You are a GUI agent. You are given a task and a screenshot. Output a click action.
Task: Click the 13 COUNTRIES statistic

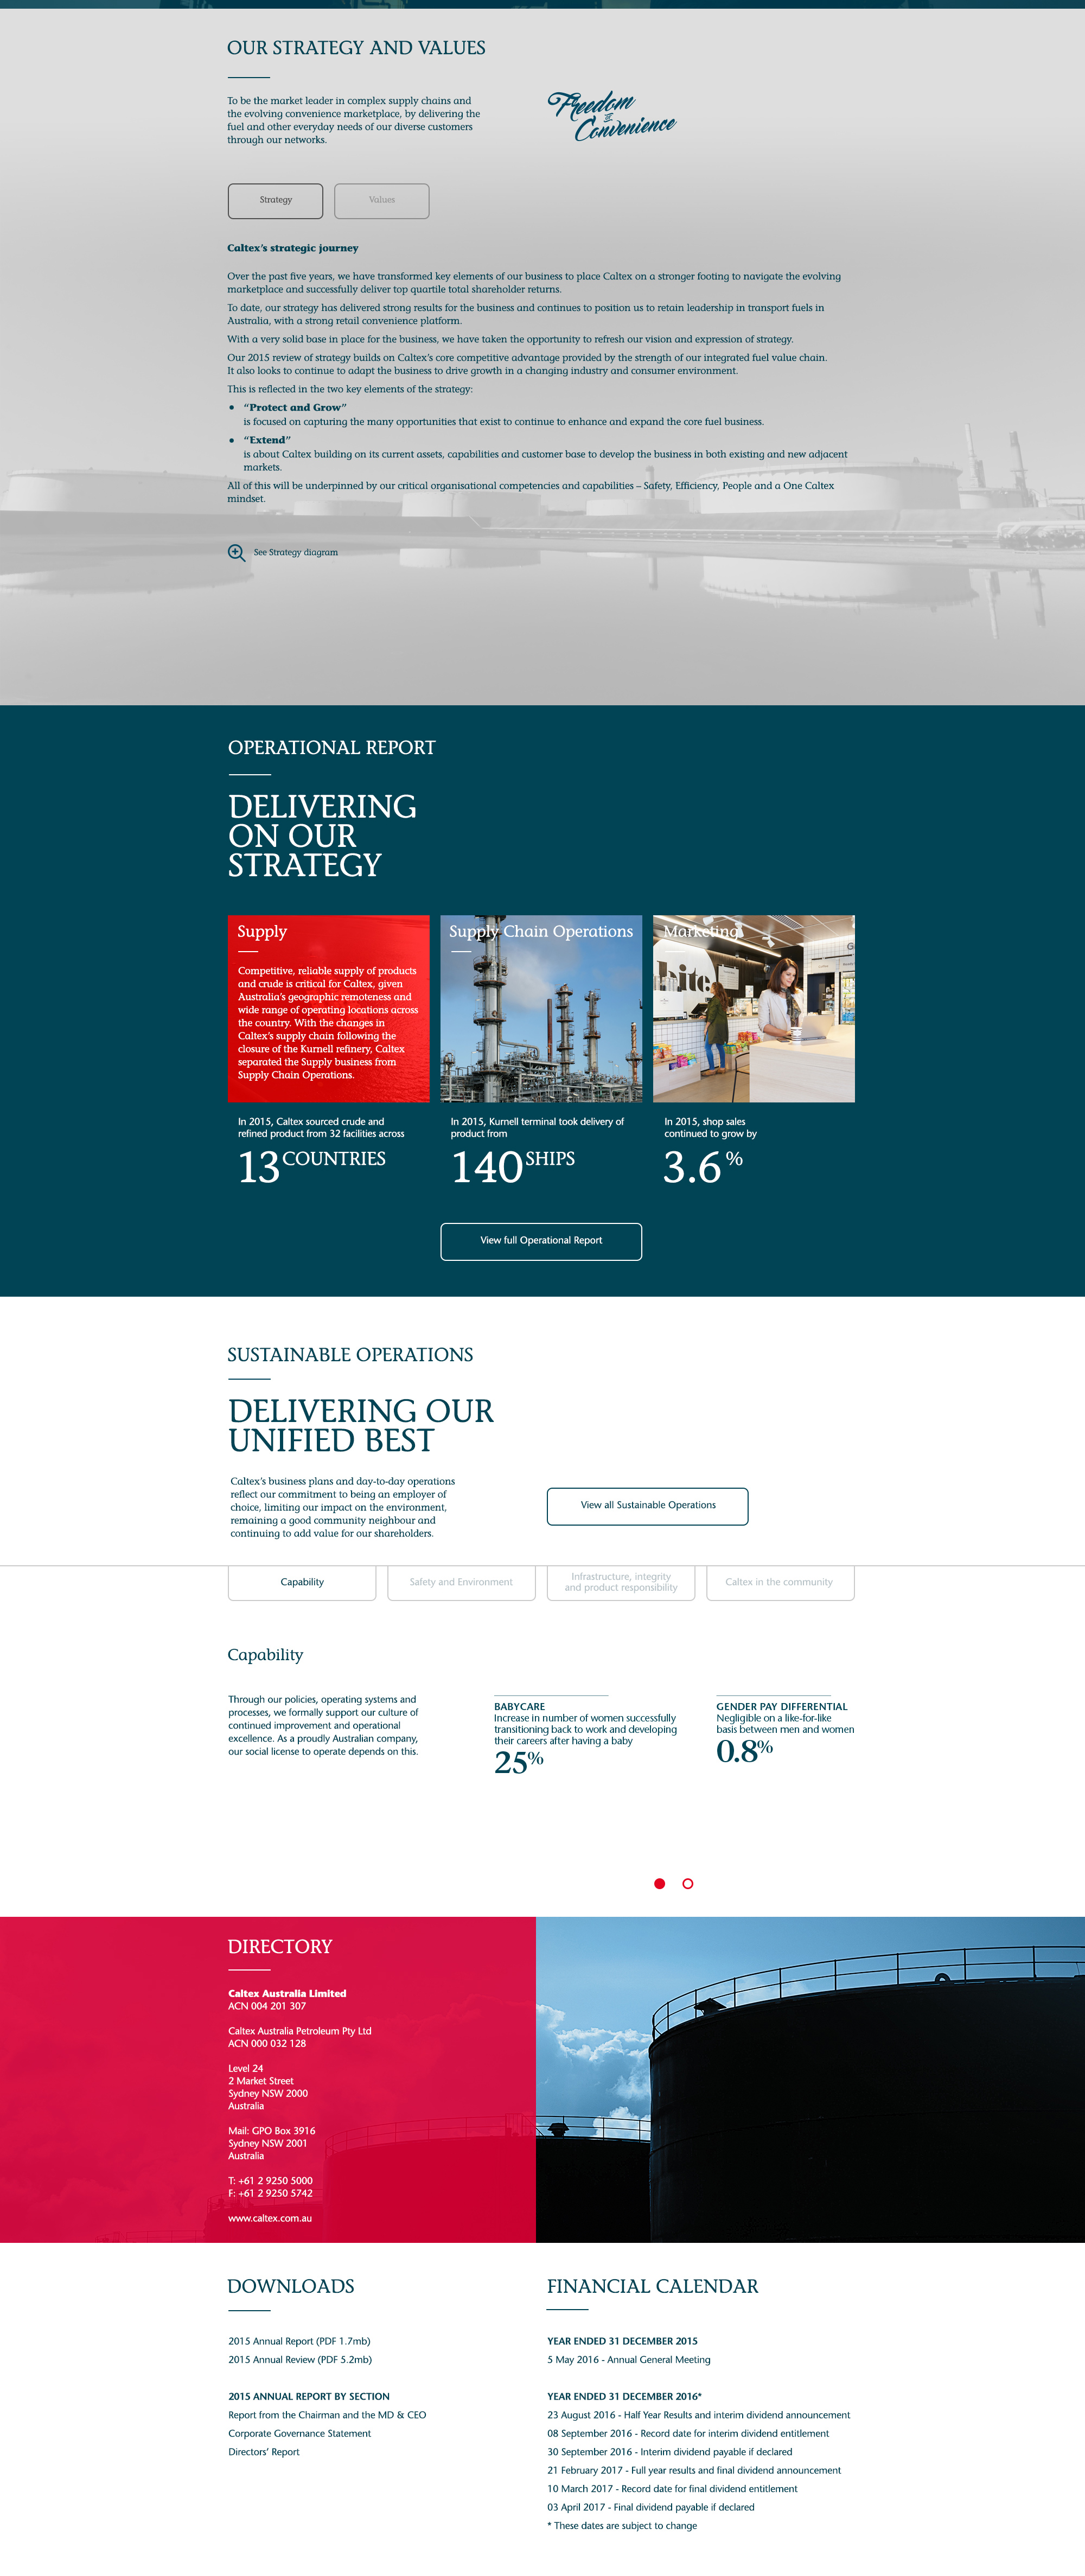pos(312,1166)
